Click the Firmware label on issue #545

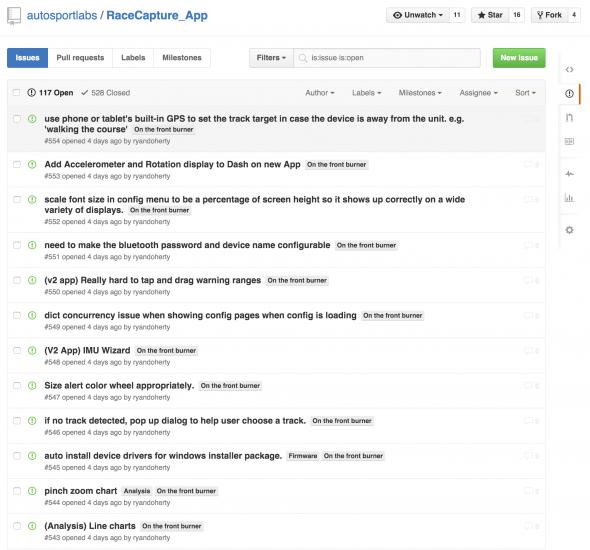[x=303, y=456]
